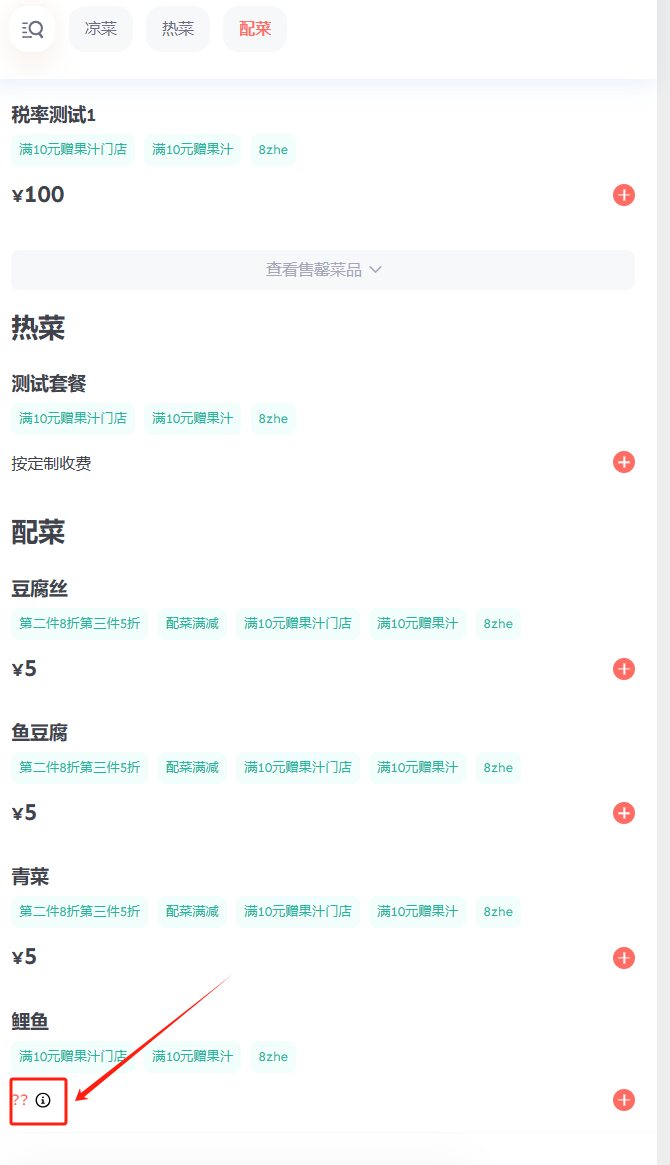Viewport: 670px width, 1165px height.
Task: Click ¥5 price of 青菜
Action: click(25, 957)
